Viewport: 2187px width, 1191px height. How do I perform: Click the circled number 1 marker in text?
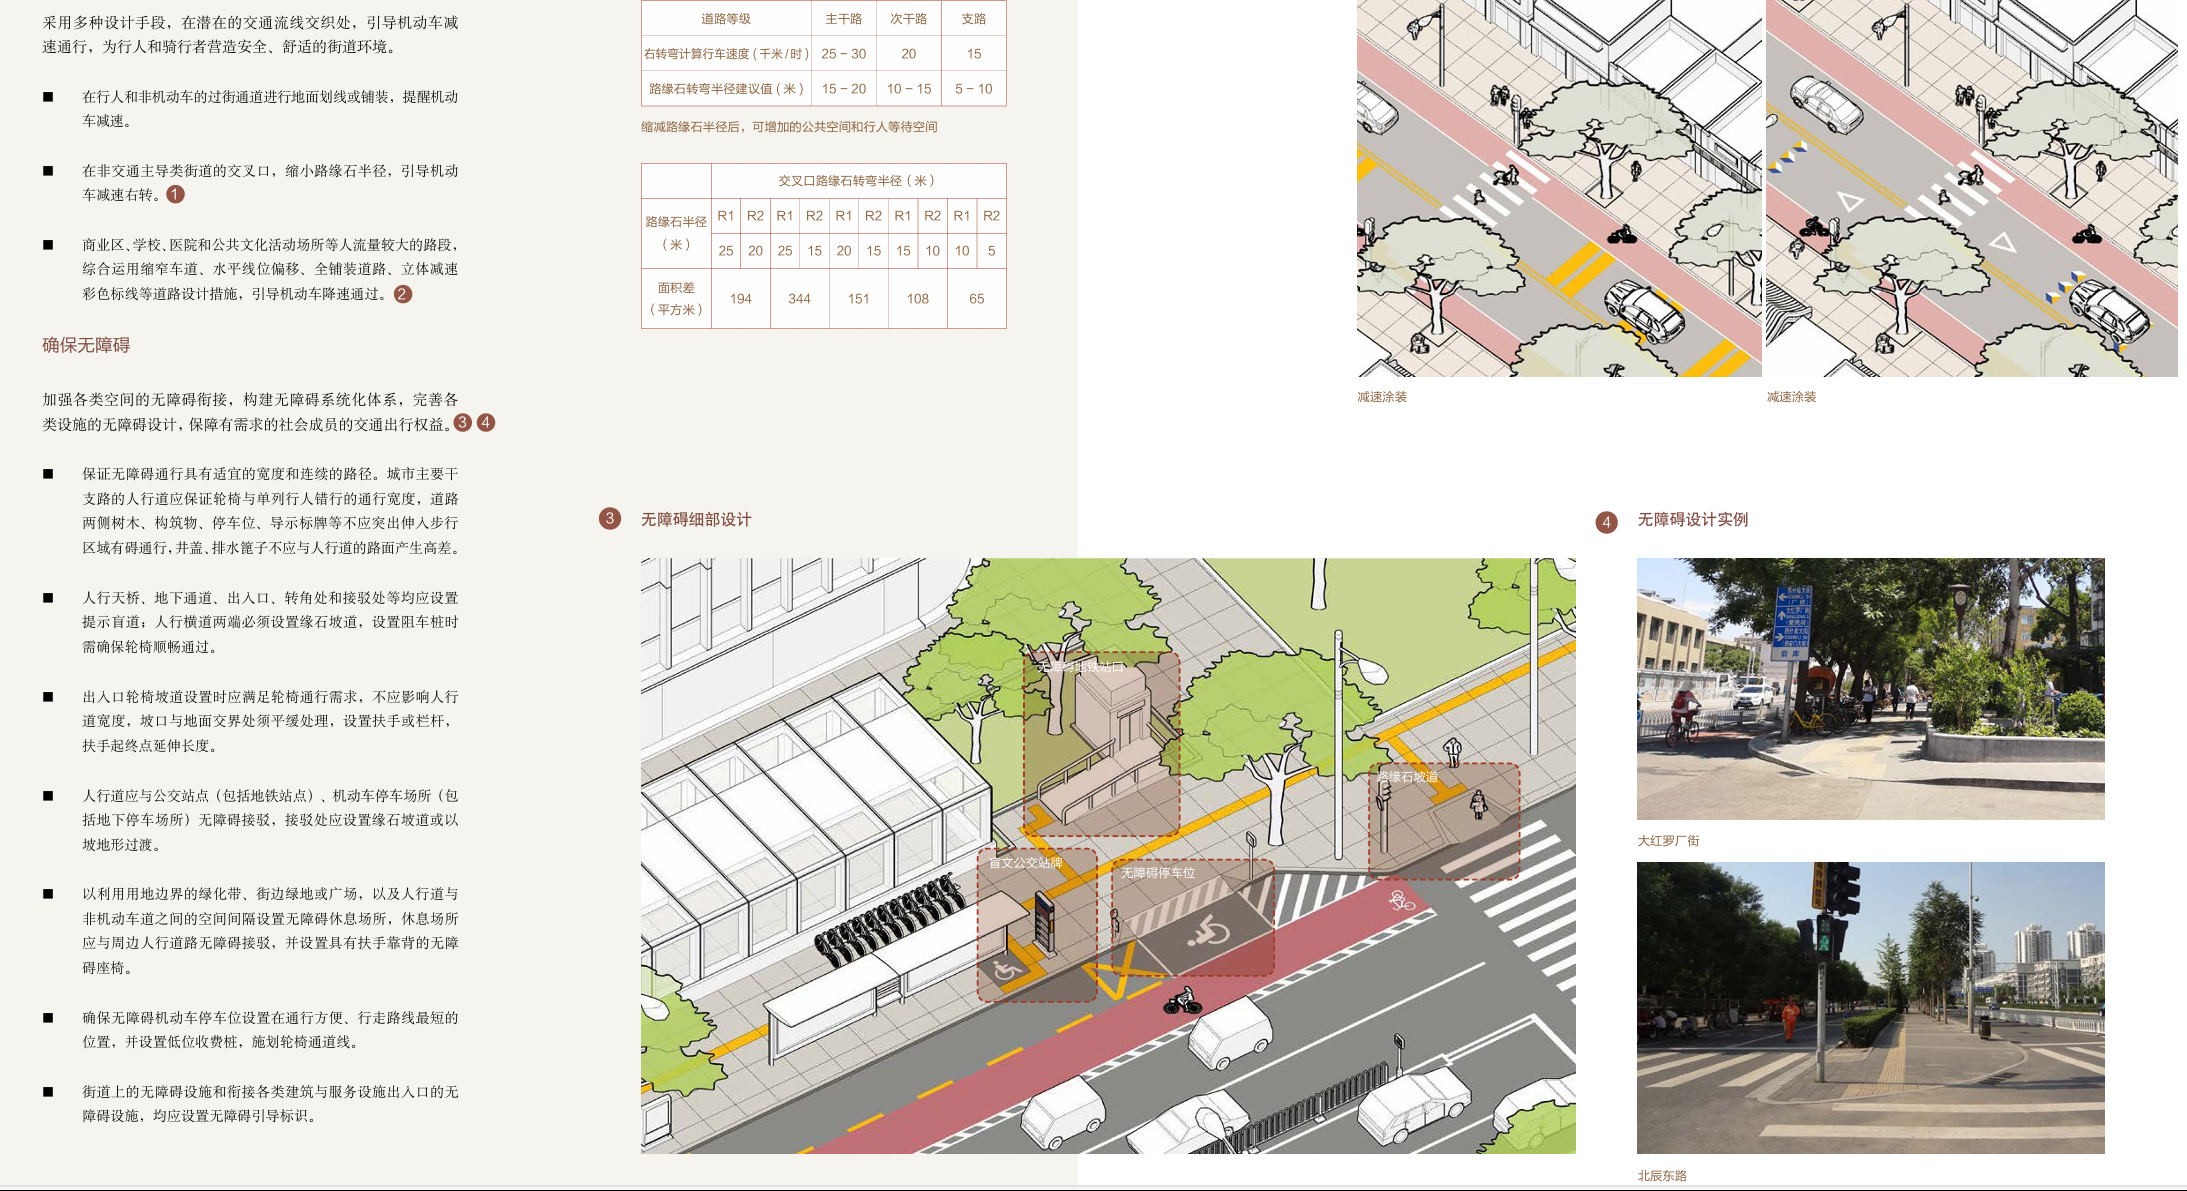pyautogui.click(x=175, y=194)
